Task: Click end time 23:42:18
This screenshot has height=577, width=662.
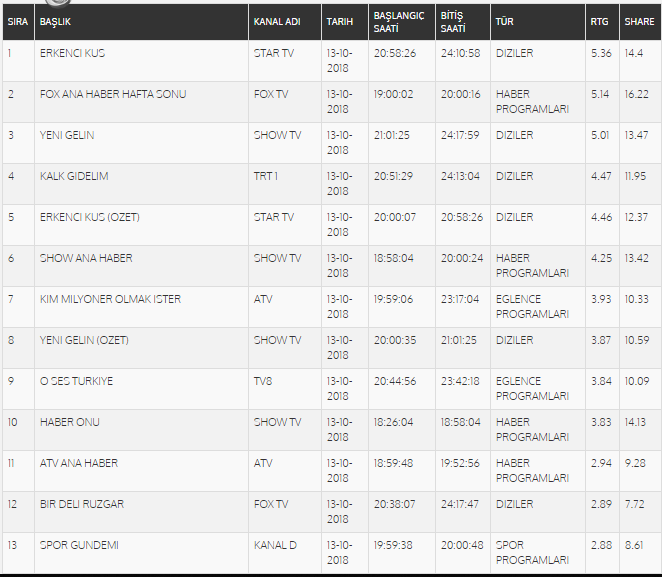Action: pyautogui.click(x=460, y=381)
